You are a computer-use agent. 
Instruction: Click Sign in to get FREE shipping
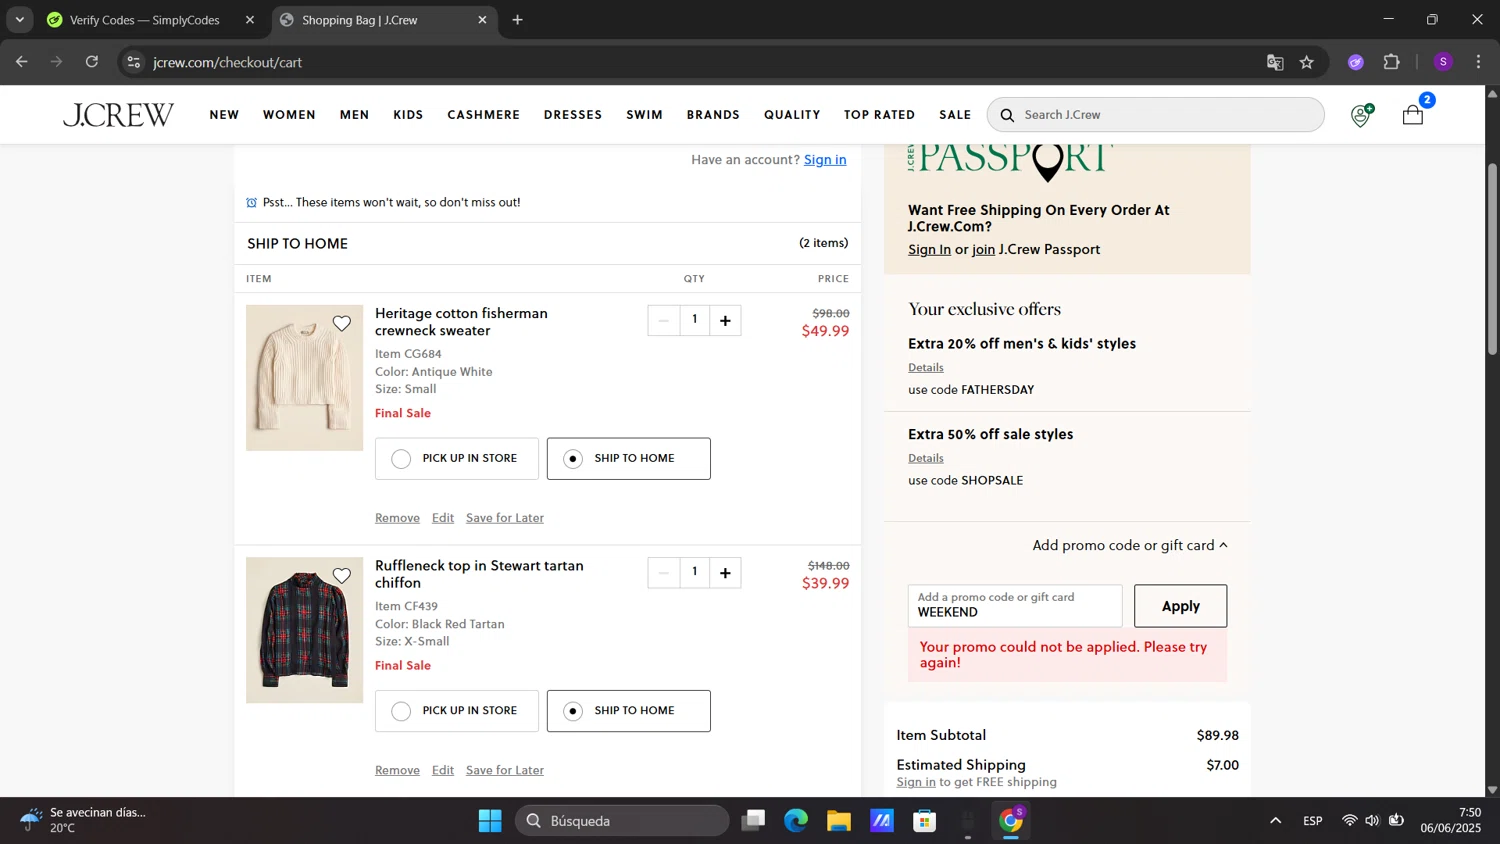tap(916, 782)
